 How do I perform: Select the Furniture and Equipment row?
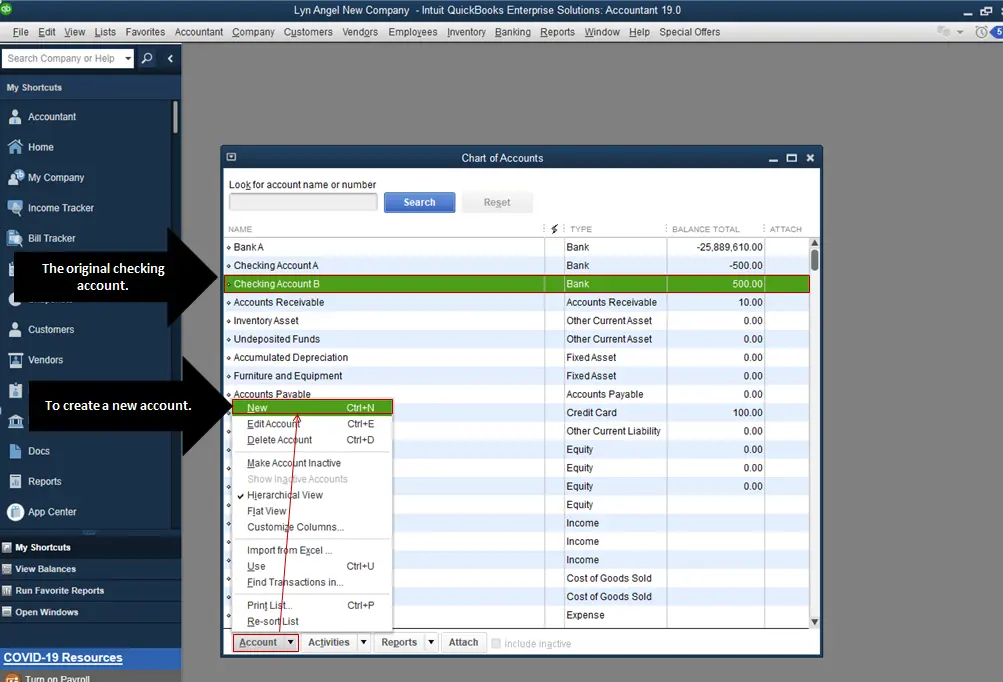[517, 376]
